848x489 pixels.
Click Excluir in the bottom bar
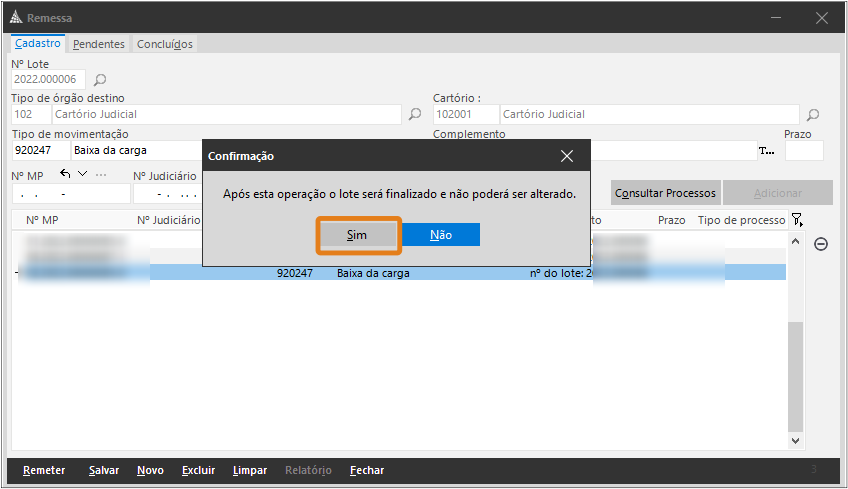(198, 471)
